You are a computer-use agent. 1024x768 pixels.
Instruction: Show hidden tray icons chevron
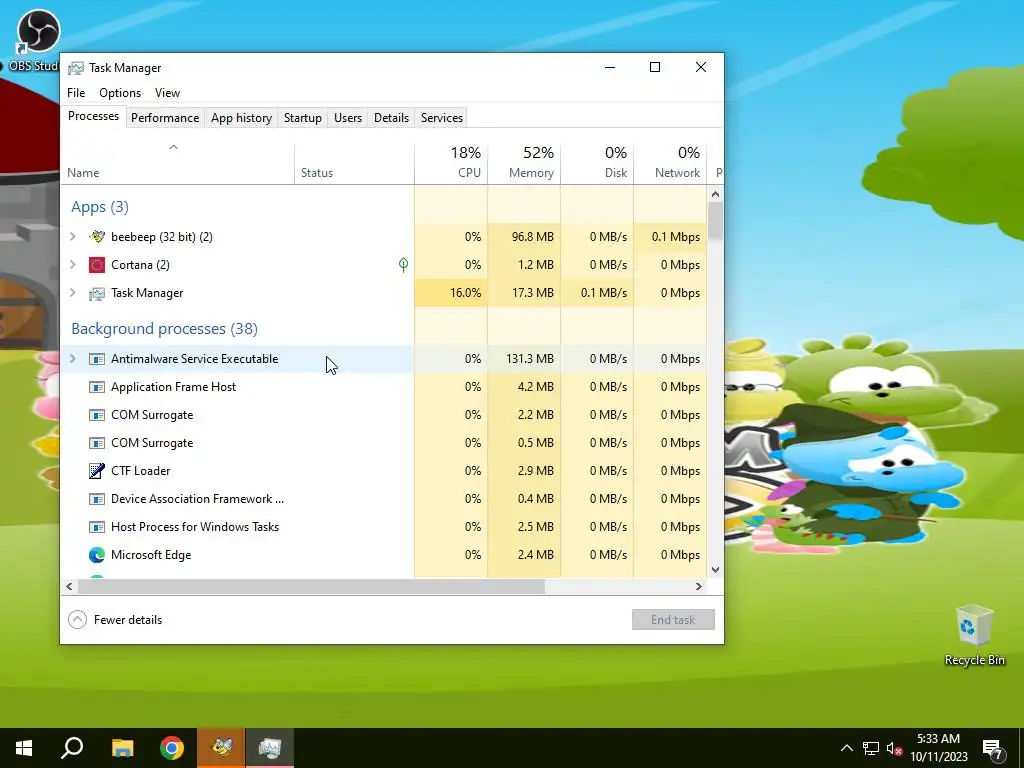pos(846,748)
